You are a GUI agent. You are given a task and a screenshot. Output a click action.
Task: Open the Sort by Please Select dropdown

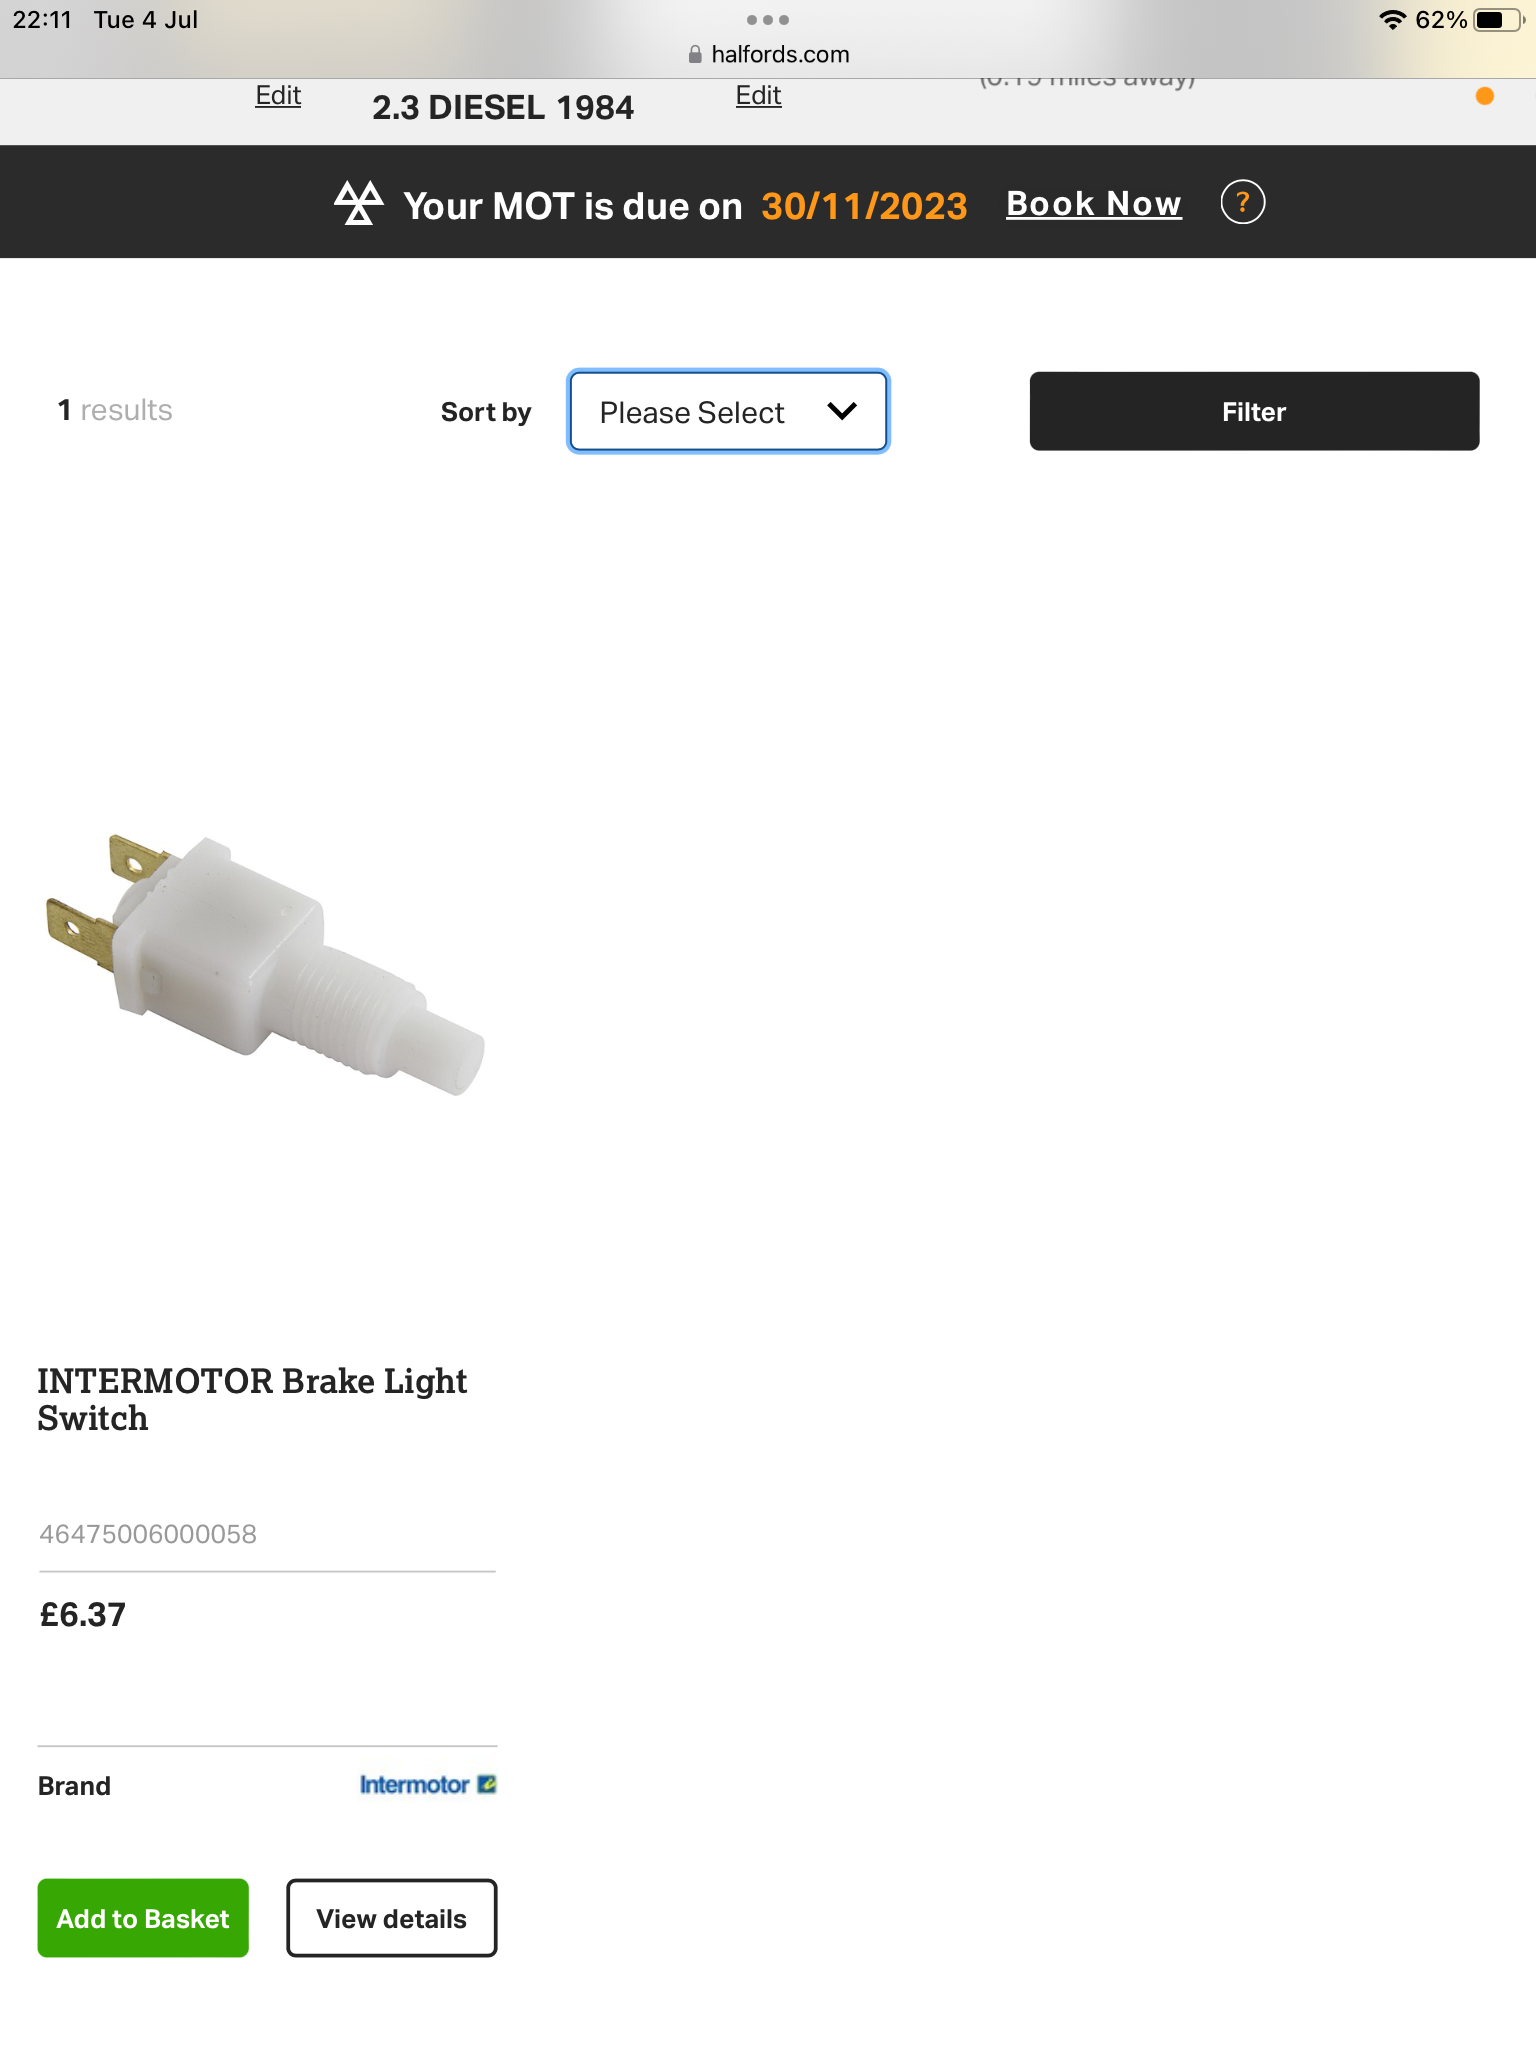[x=728, y=412]
